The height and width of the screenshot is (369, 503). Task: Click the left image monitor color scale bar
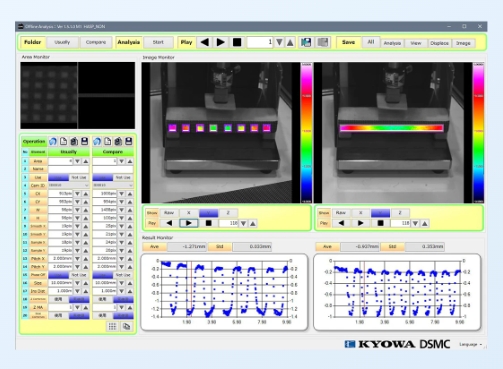click(x=306, y=132)
